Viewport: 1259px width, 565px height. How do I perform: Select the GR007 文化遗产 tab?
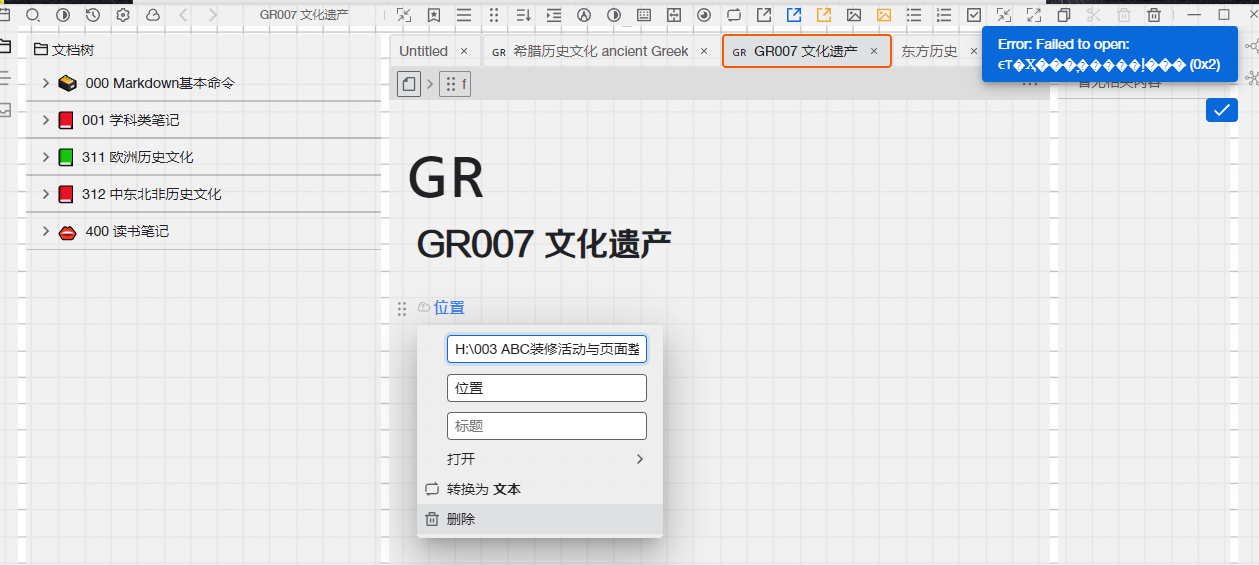coord(806,51)
